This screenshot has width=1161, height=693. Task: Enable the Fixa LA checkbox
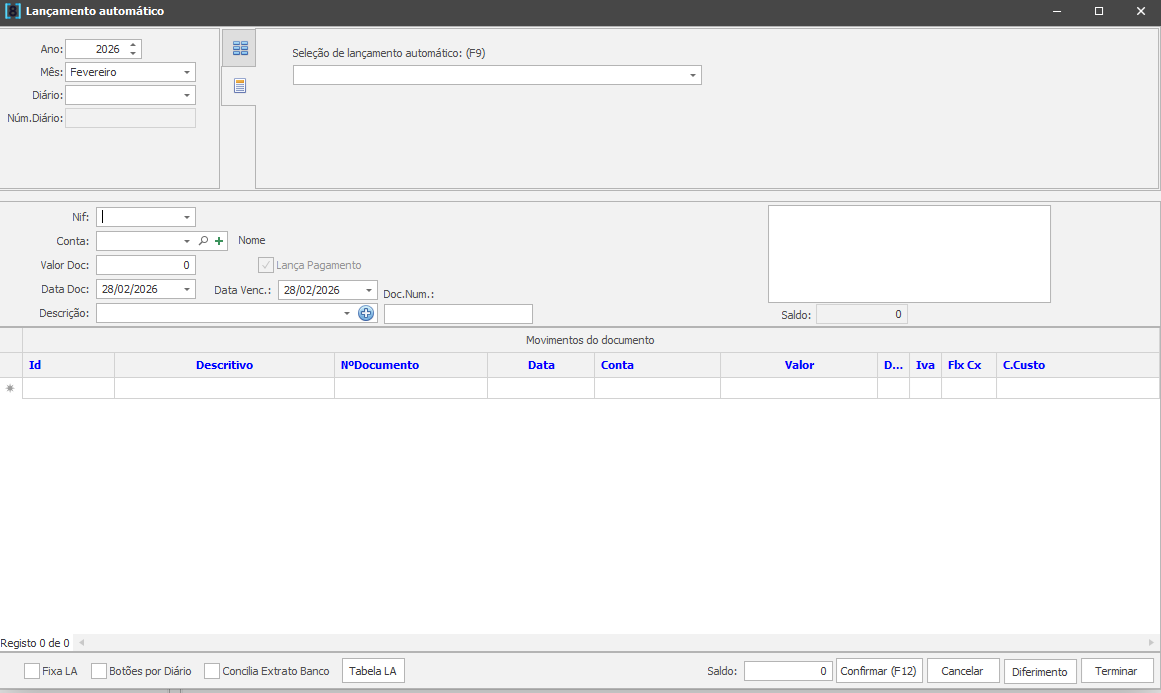[32, 671]
